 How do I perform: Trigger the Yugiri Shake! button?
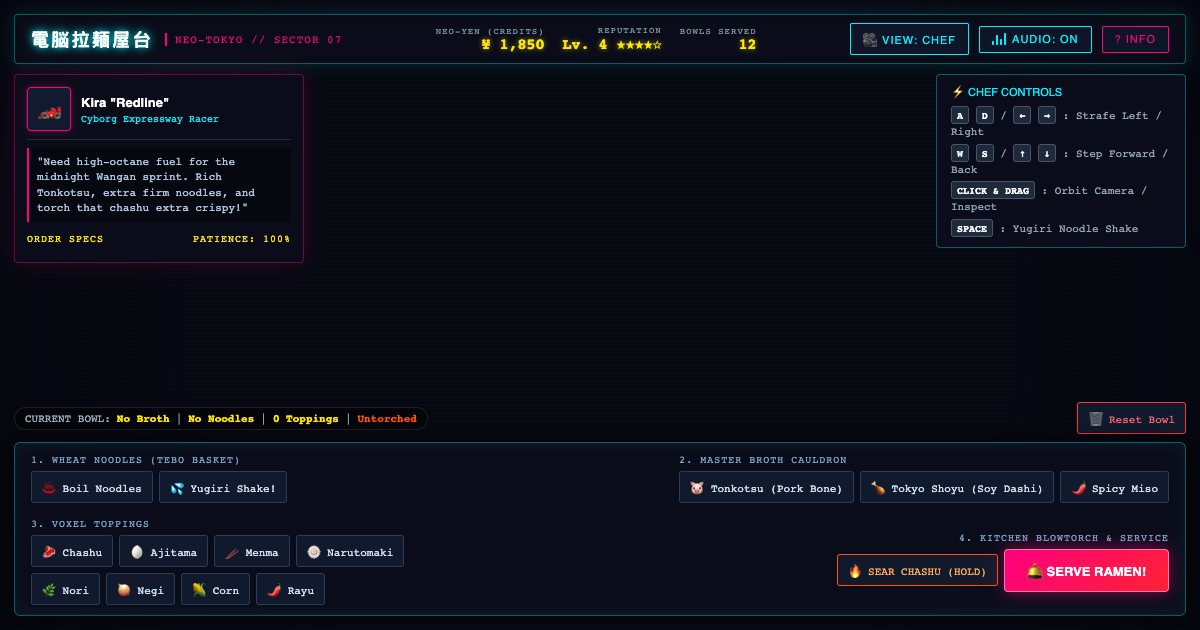click(222, 488)
